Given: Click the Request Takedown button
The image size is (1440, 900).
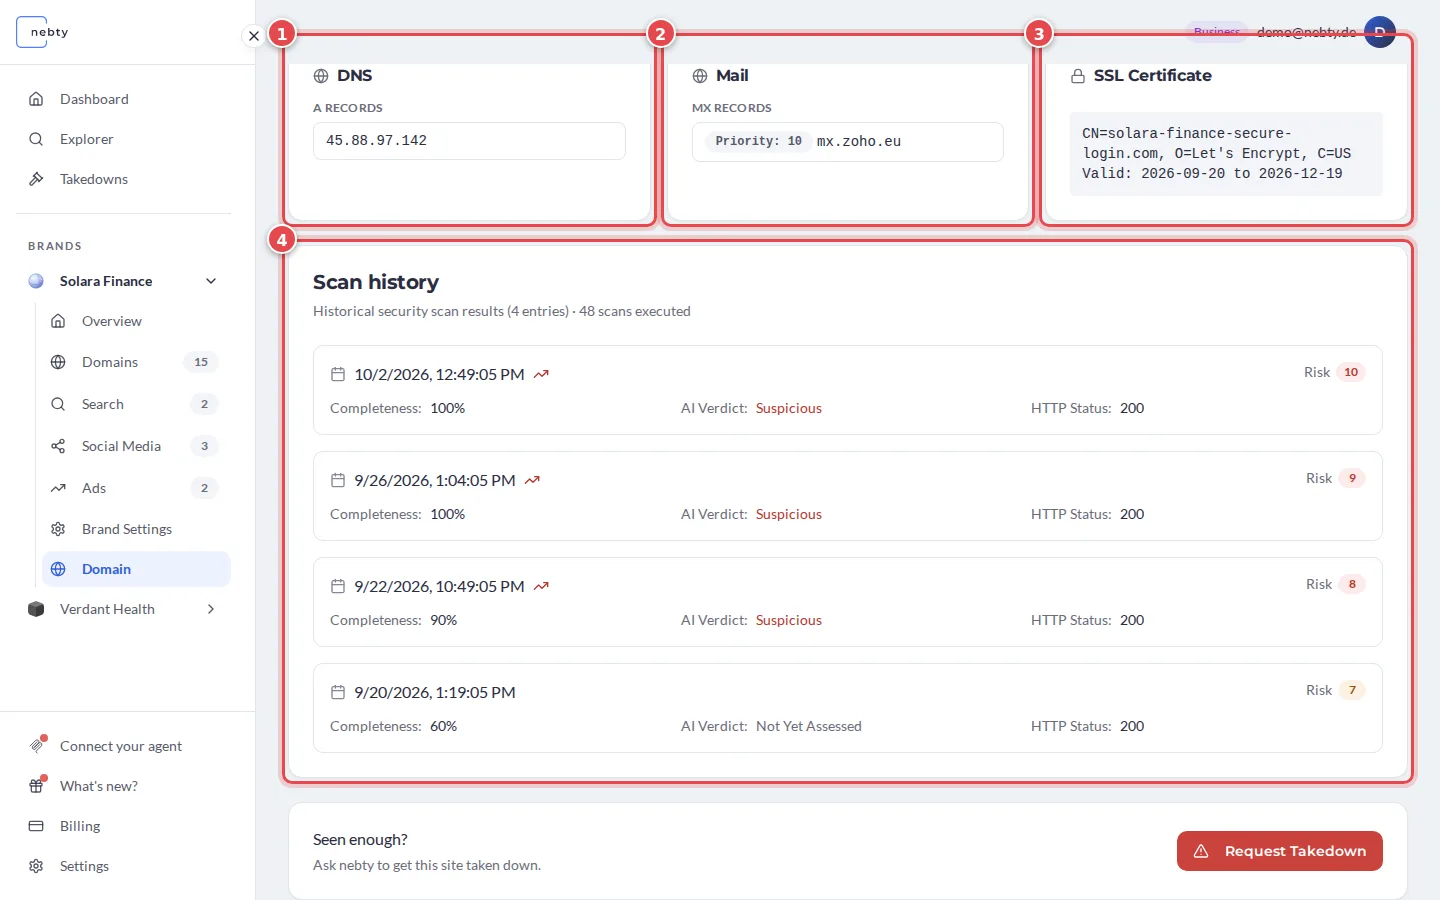Looking at the screenshot, I should click(1280, 851).
